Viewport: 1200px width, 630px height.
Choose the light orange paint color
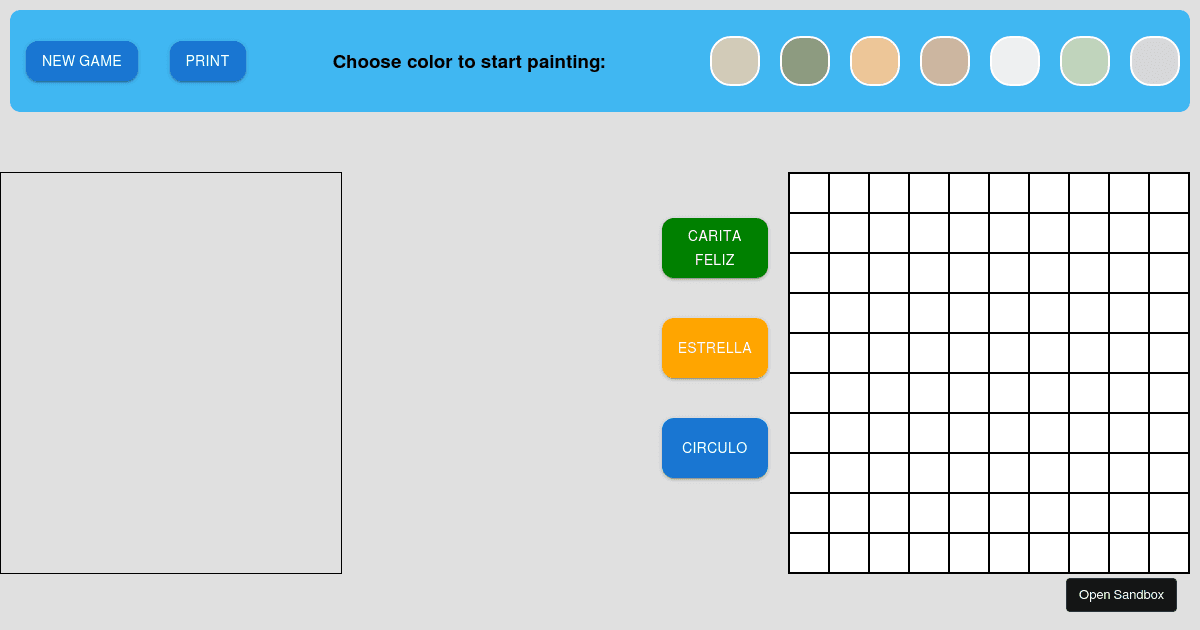pos(875,61)
